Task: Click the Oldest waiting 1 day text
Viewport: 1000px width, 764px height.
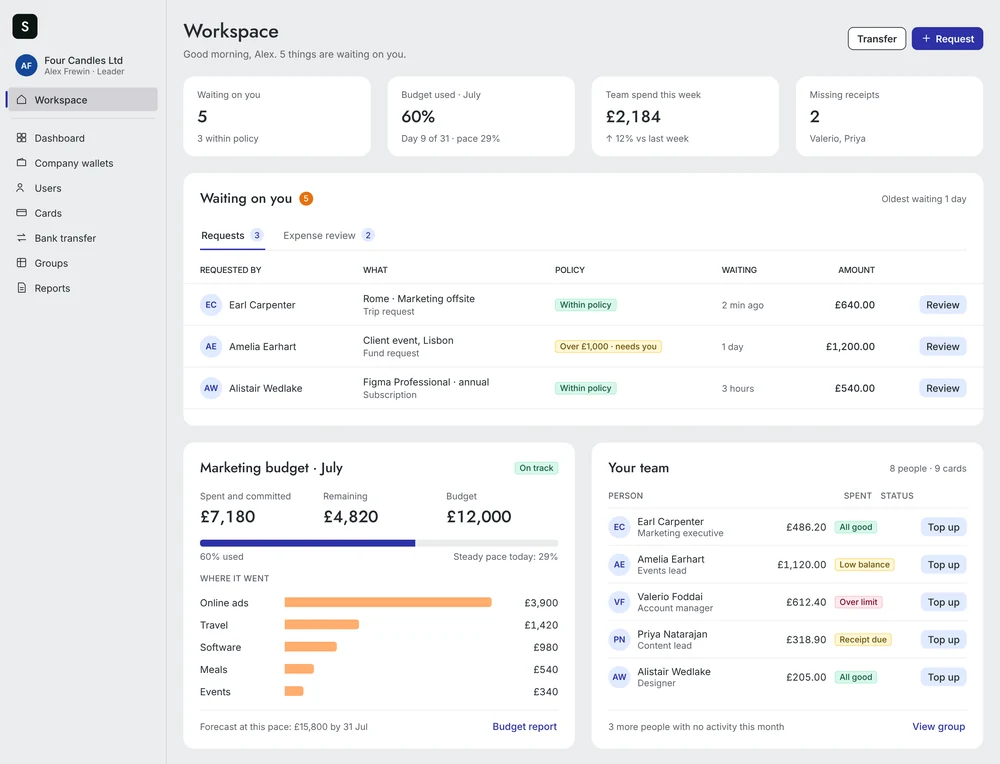Action: 923,199
